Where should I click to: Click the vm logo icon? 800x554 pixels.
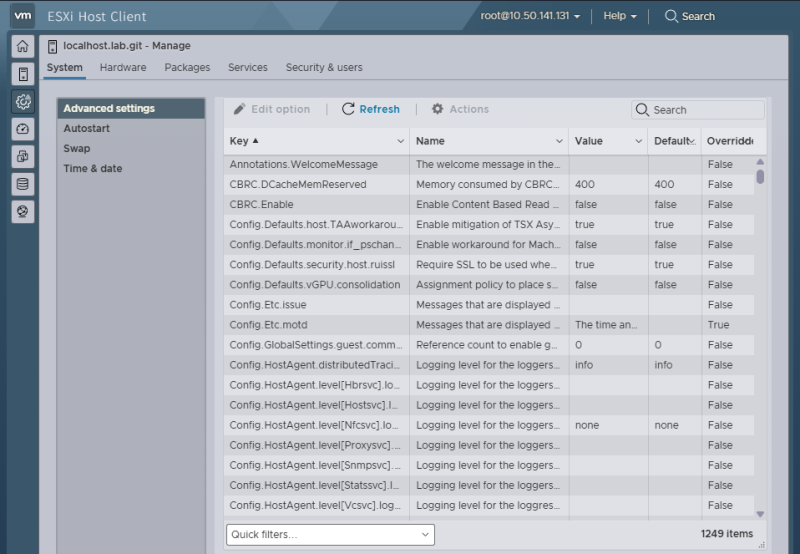[x=22, y=15]
